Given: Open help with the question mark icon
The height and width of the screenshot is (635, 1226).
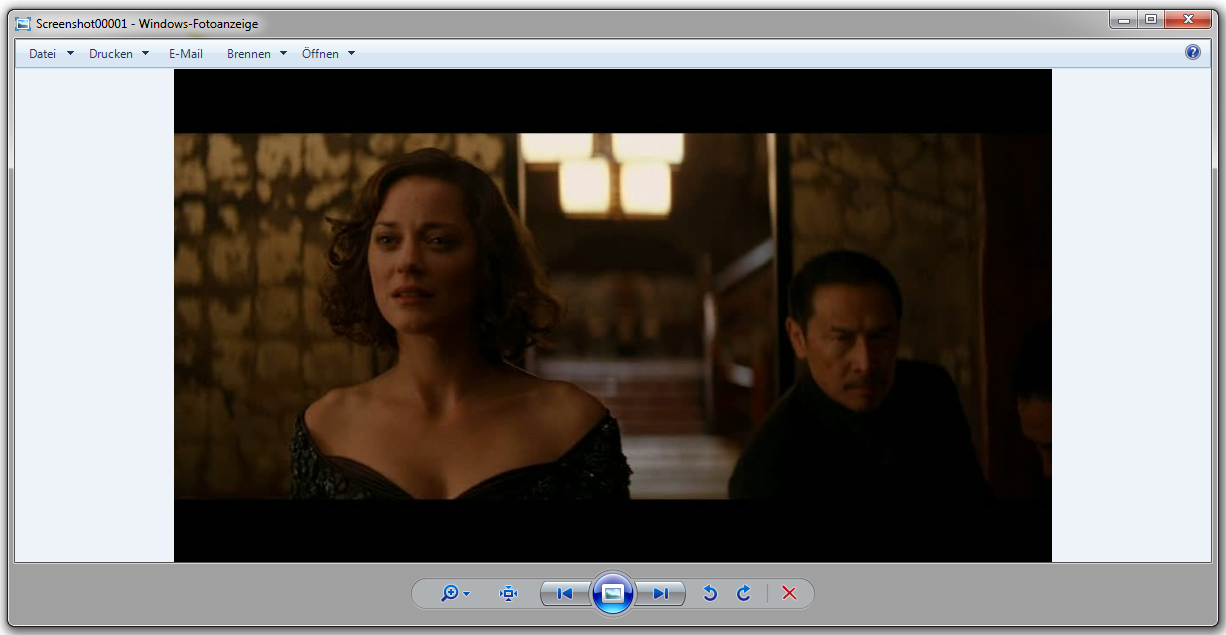Looking at the screenshot, I should click(x=1193, y=52).
